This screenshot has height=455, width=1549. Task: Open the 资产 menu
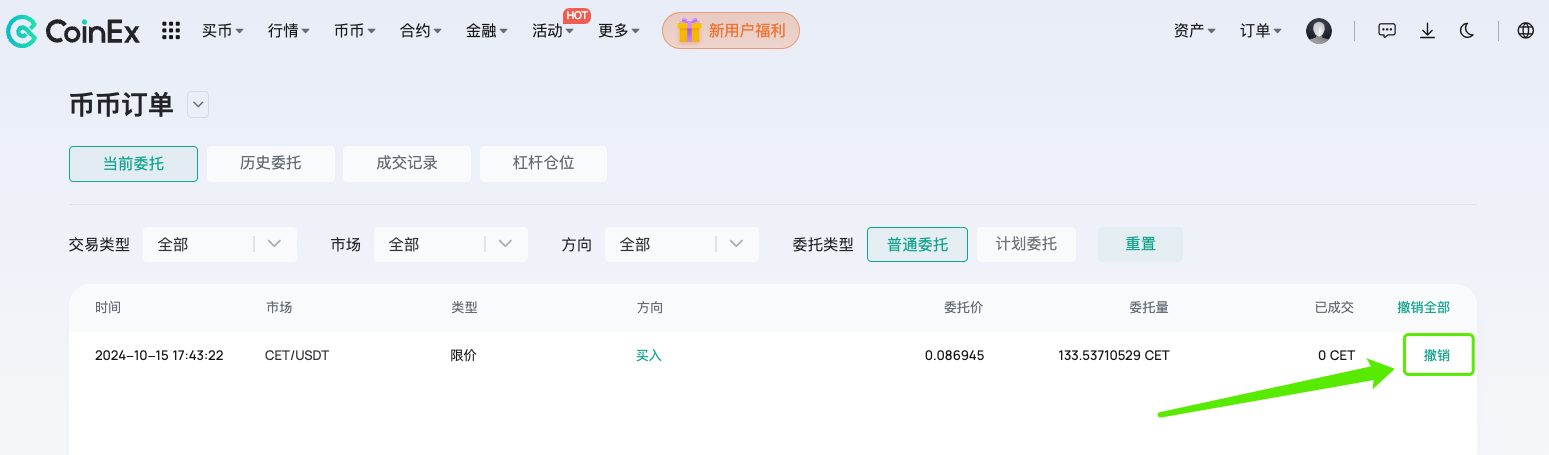click(1194, 31)
